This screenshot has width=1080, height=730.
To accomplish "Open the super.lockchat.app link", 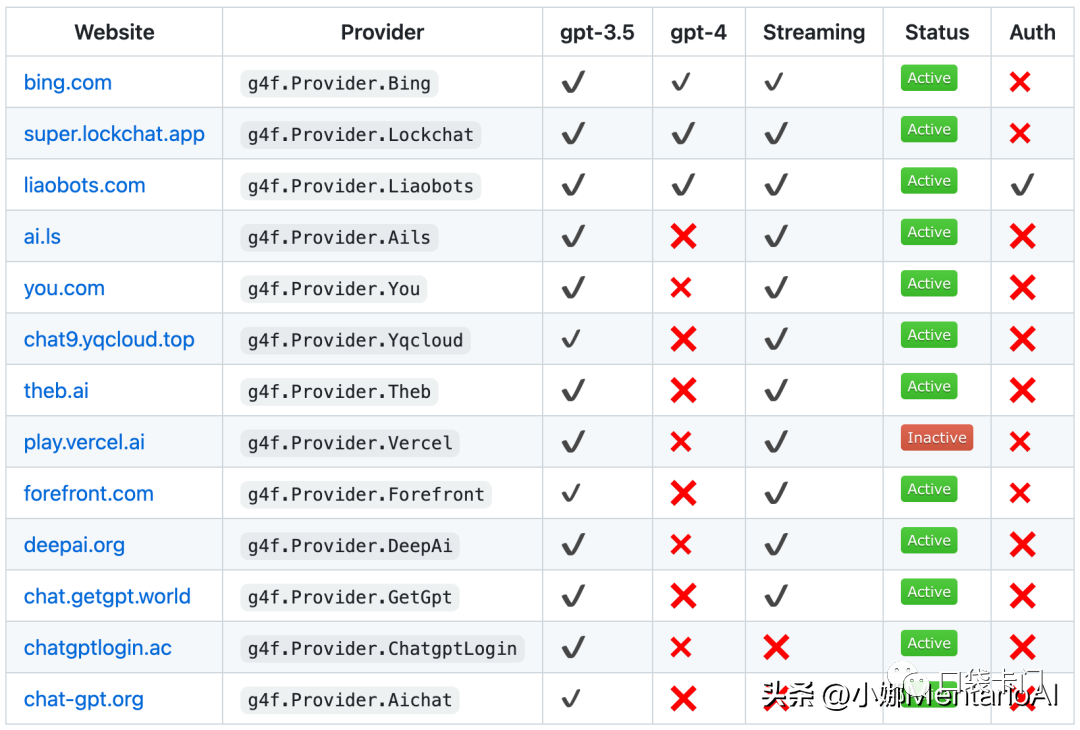I will (x=114, y=134).
